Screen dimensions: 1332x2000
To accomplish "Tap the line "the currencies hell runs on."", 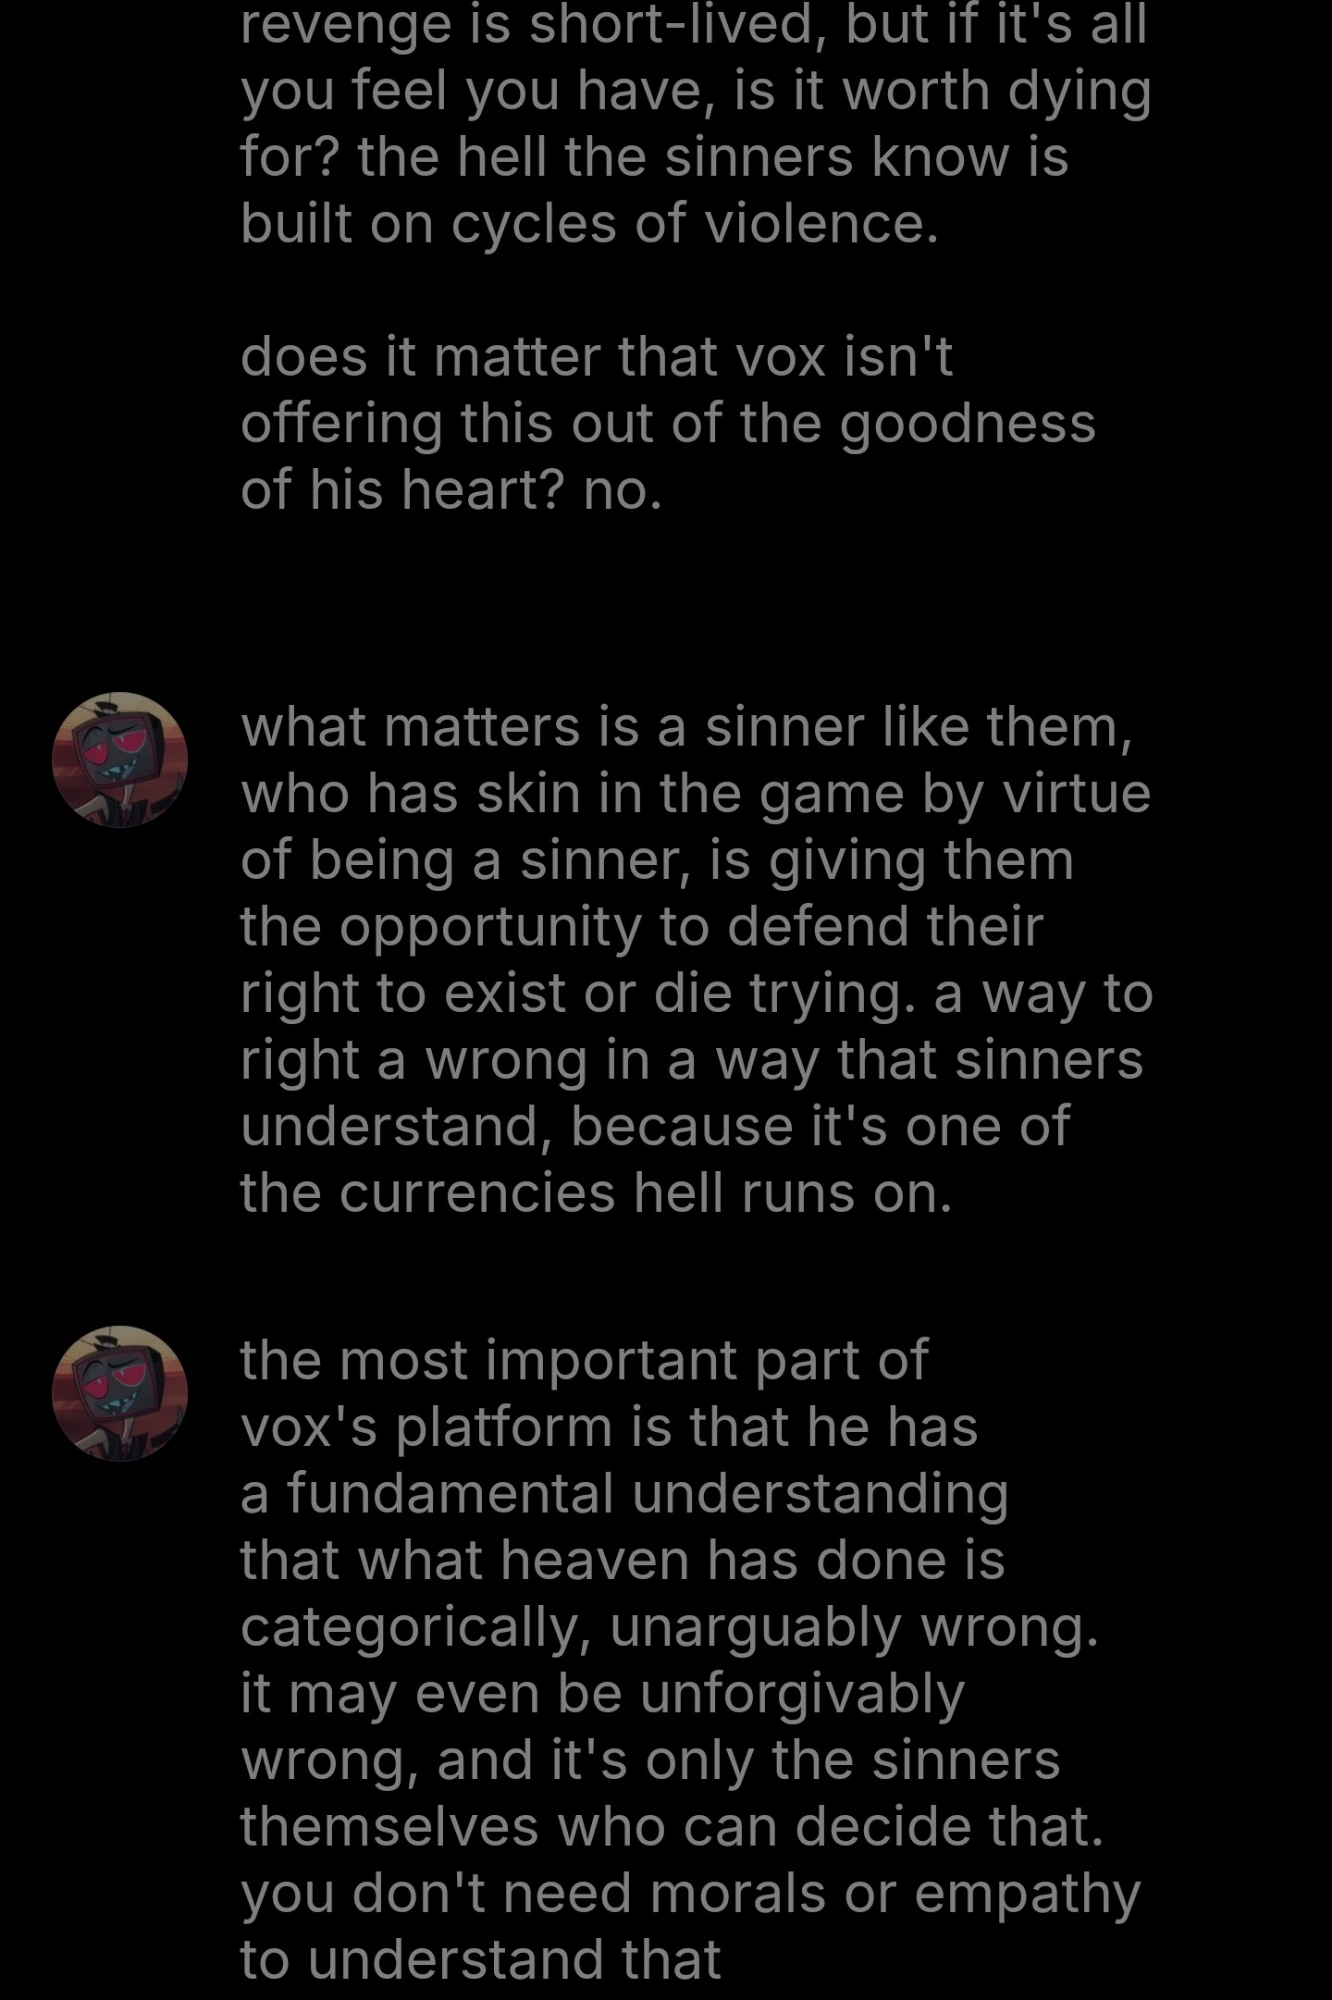I will (x=596, y=1193).
